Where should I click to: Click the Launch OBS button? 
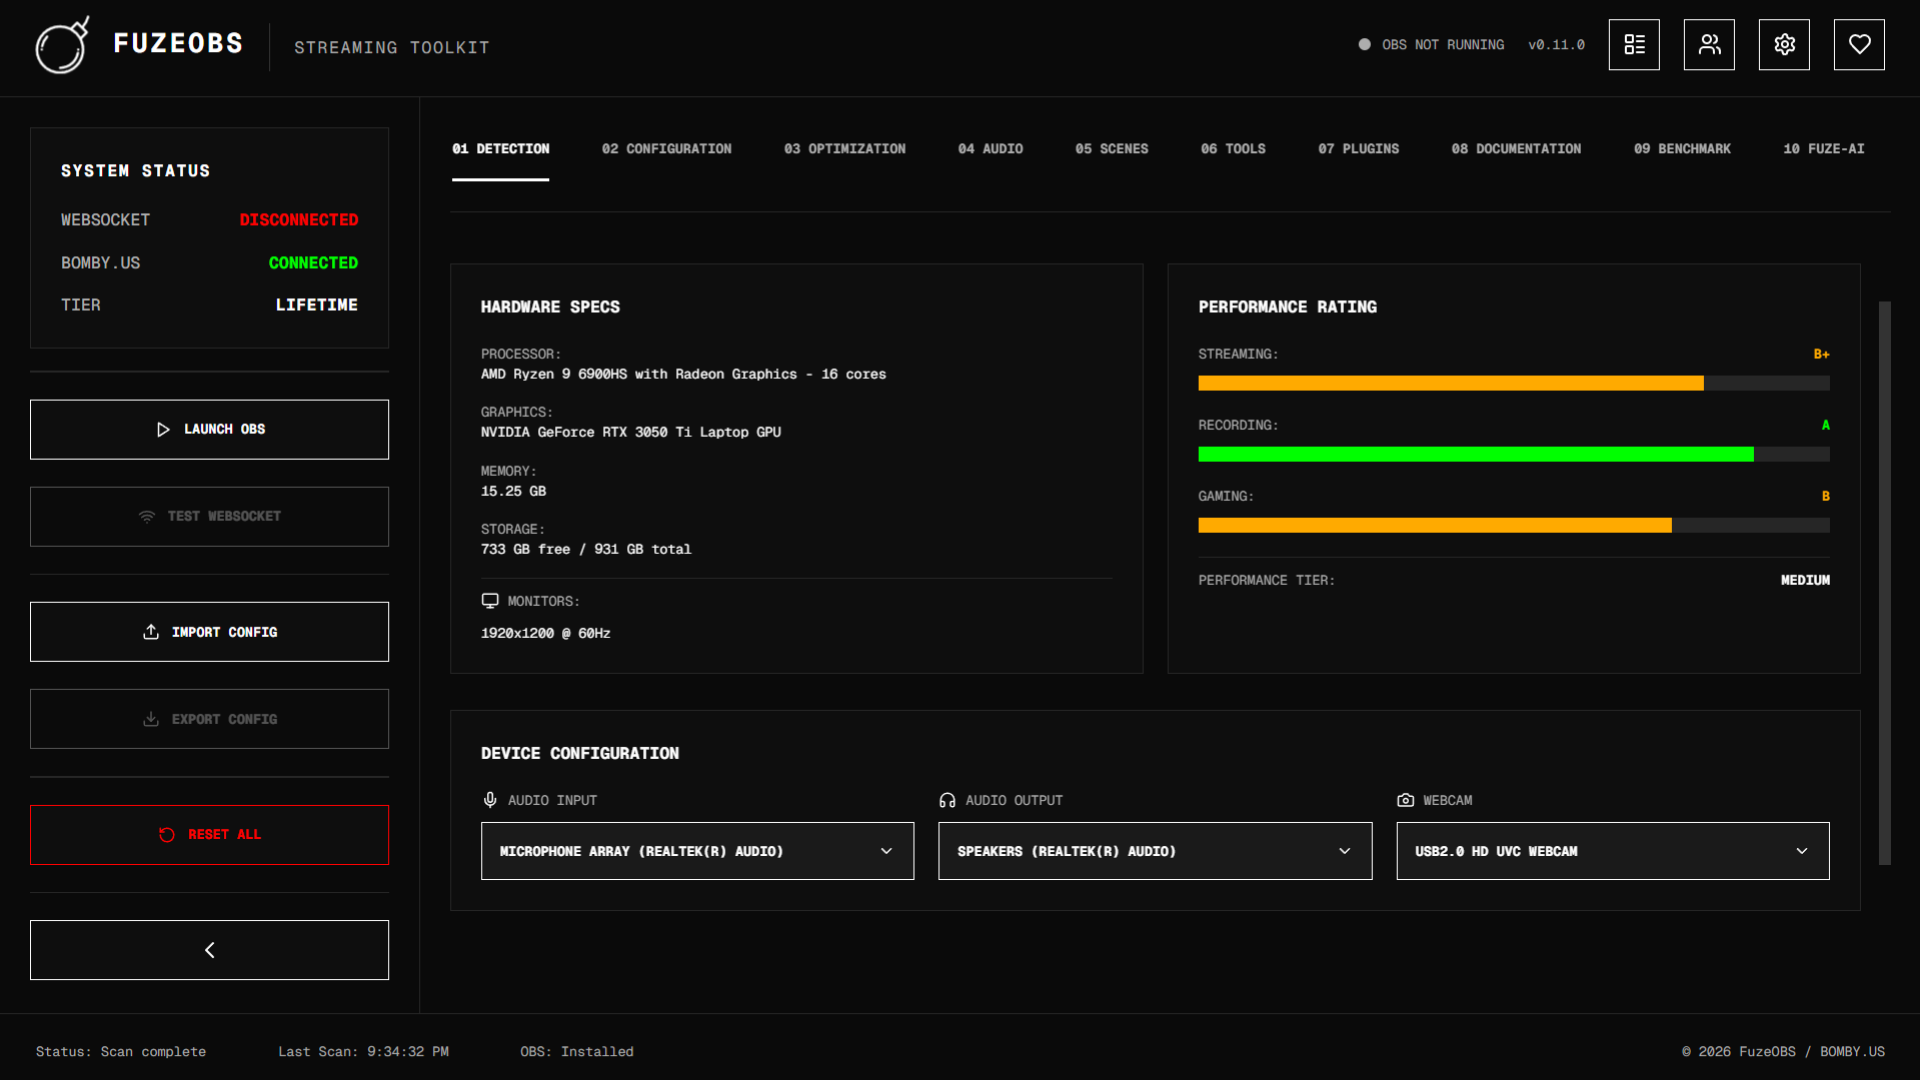pos(209,429)
